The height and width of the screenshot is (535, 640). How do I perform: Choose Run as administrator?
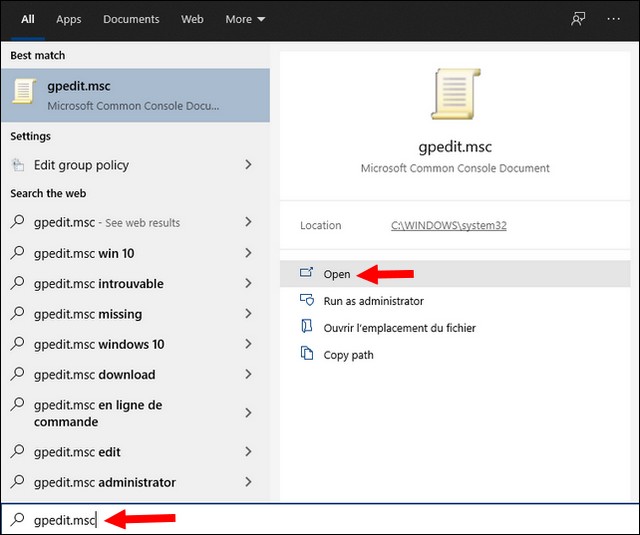(373, 301)
